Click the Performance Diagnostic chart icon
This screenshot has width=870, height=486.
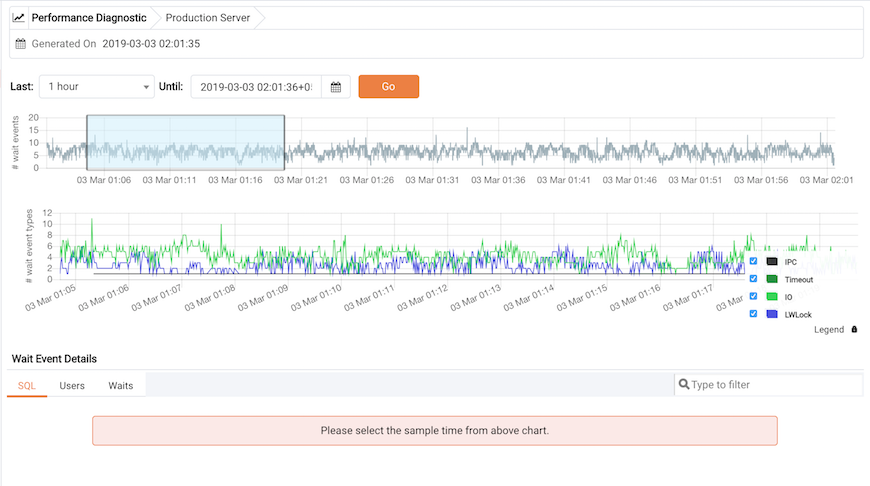click(19, 18)
